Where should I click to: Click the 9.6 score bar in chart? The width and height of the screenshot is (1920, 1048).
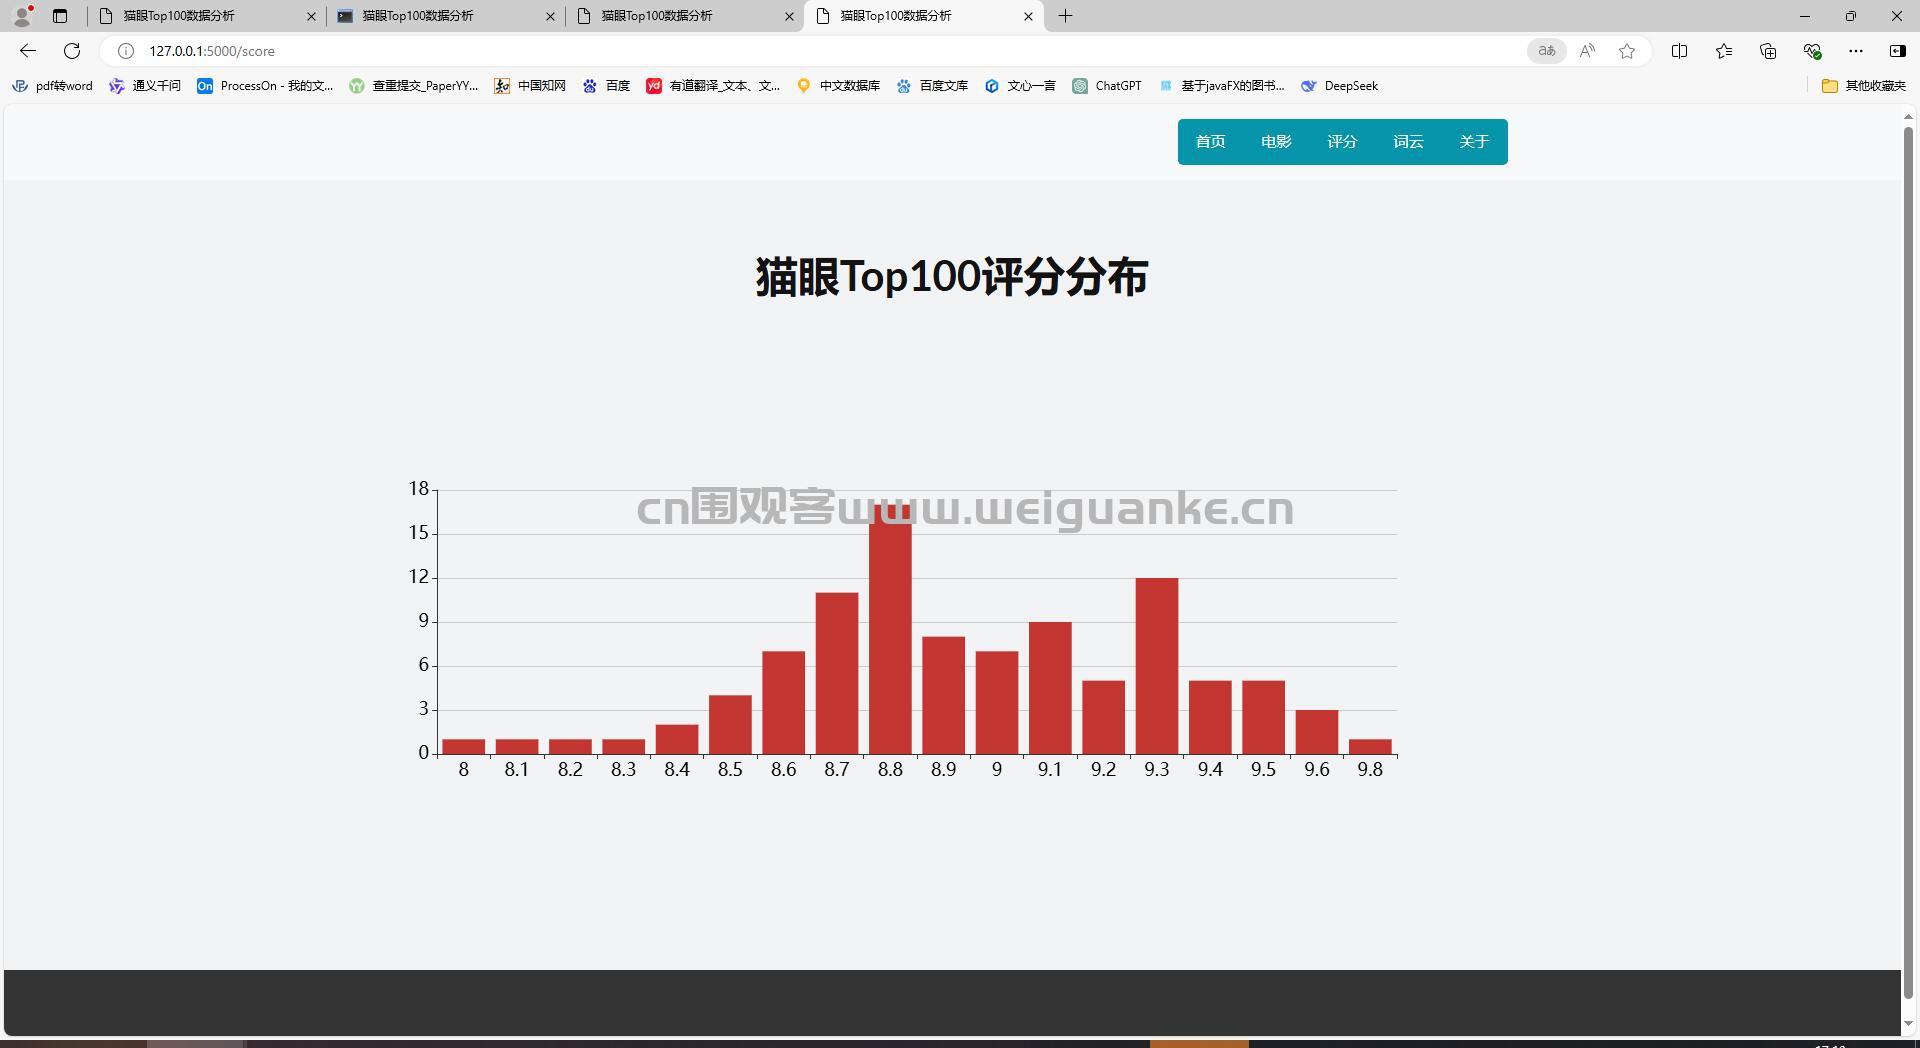(x=1317, y=732)
